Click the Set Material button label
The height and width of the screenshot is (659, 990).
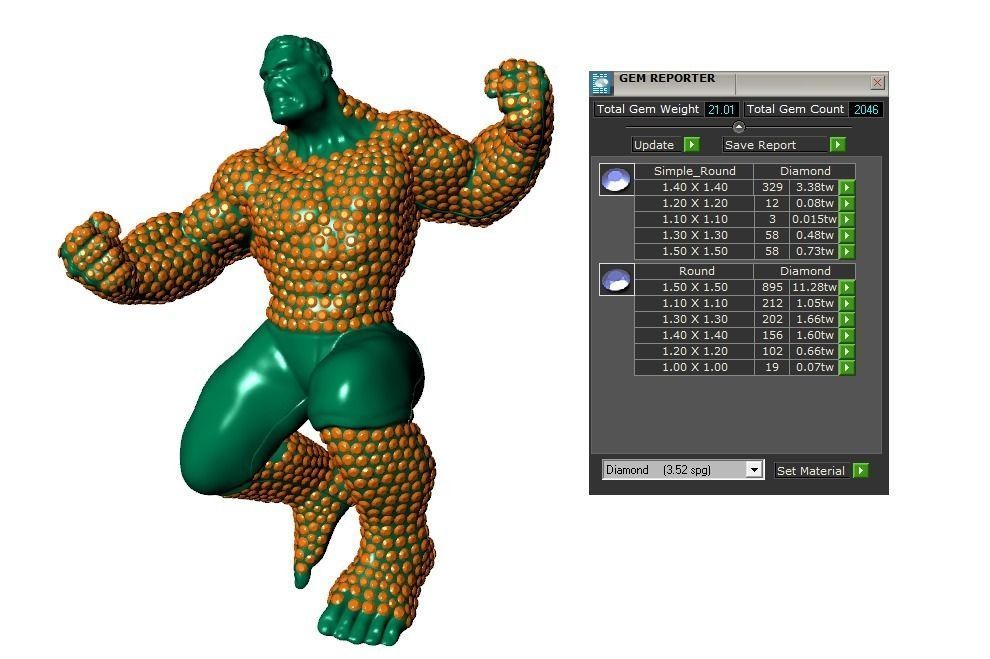(x=811, y=470)
